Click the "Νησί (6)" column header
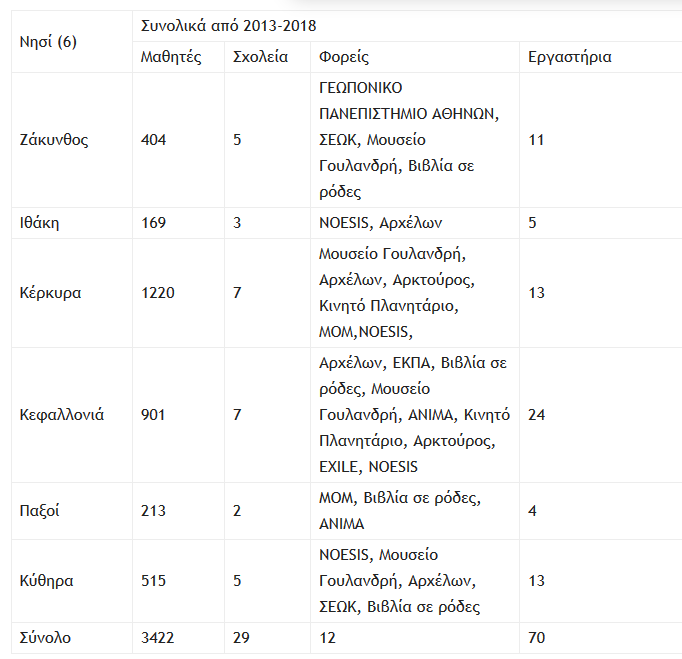 click(x=48, y=41)
